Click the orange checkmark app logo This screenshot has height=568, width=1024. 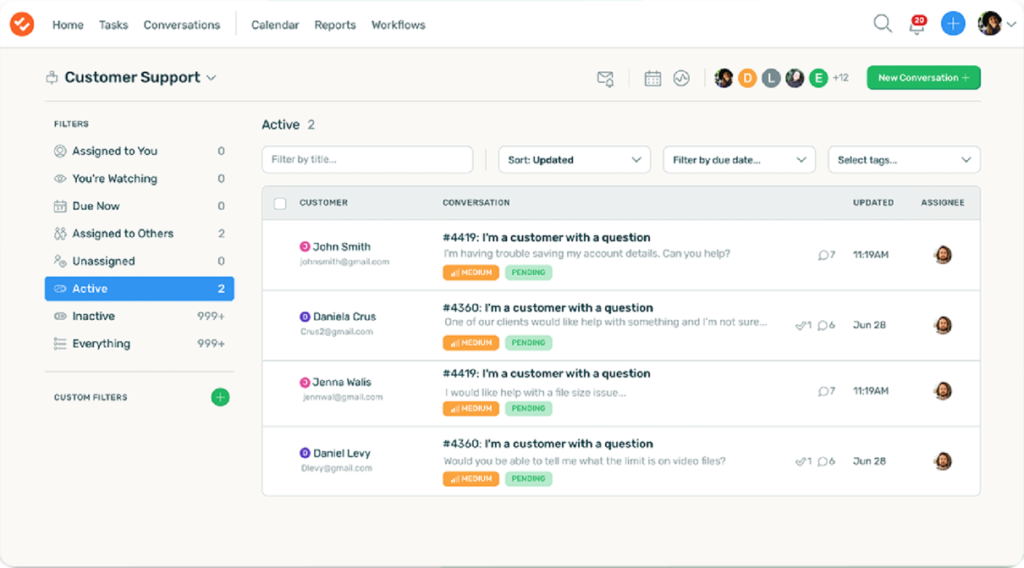click(22, 24)
